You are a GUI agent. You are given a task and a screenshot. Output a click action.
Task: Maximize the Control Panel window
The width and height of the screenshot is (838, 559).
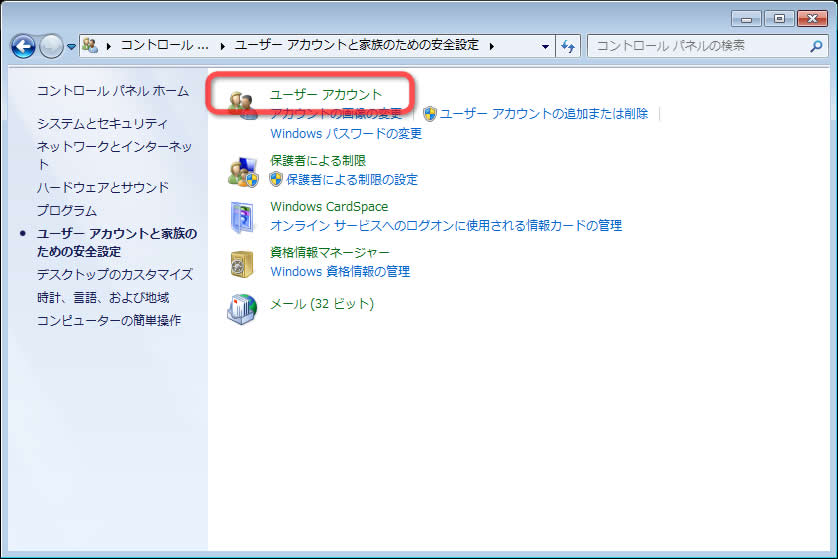(779, 19)
